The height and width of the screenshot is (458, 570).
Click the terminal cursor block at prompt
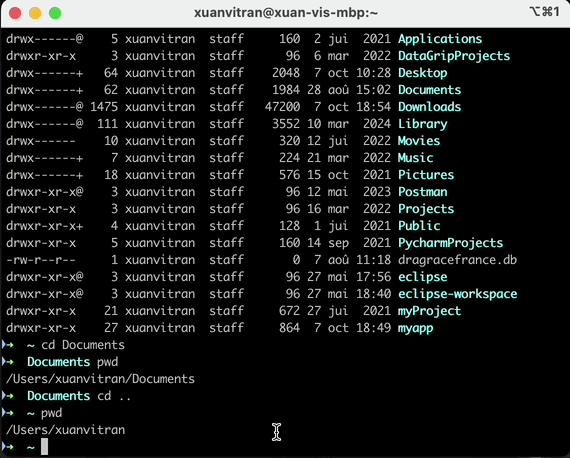click(x=44, y=446)
